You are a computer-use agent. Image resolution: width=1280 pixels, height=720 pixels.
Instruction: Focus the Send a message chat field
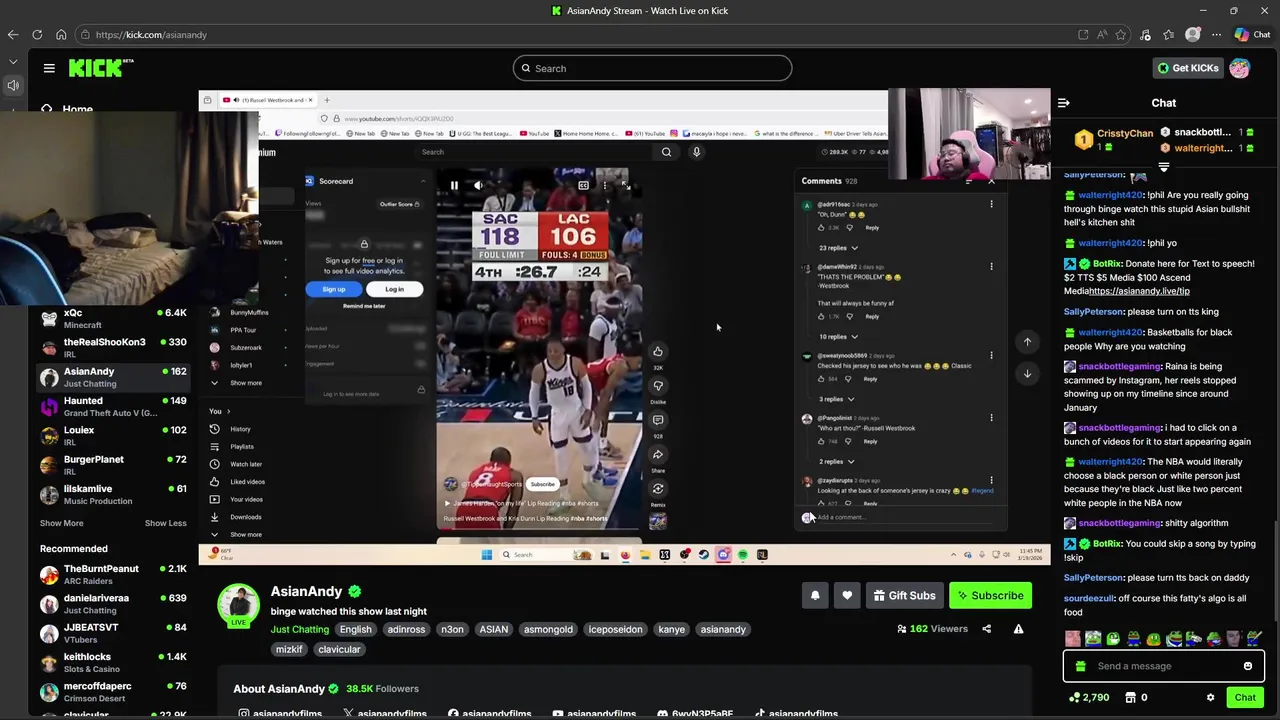click(1164, 666)
